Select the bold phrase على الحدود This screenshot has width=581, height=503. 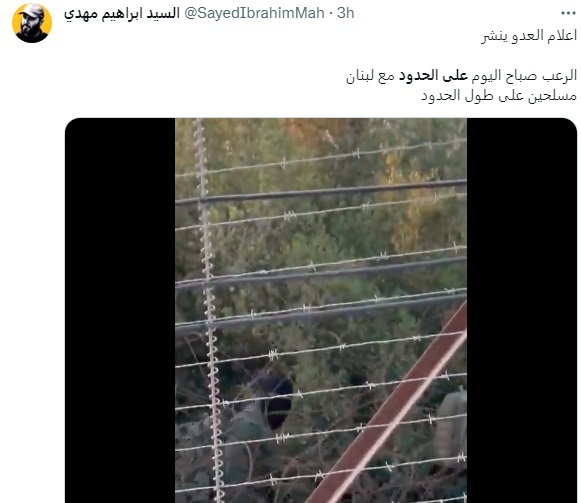(433, 76)
